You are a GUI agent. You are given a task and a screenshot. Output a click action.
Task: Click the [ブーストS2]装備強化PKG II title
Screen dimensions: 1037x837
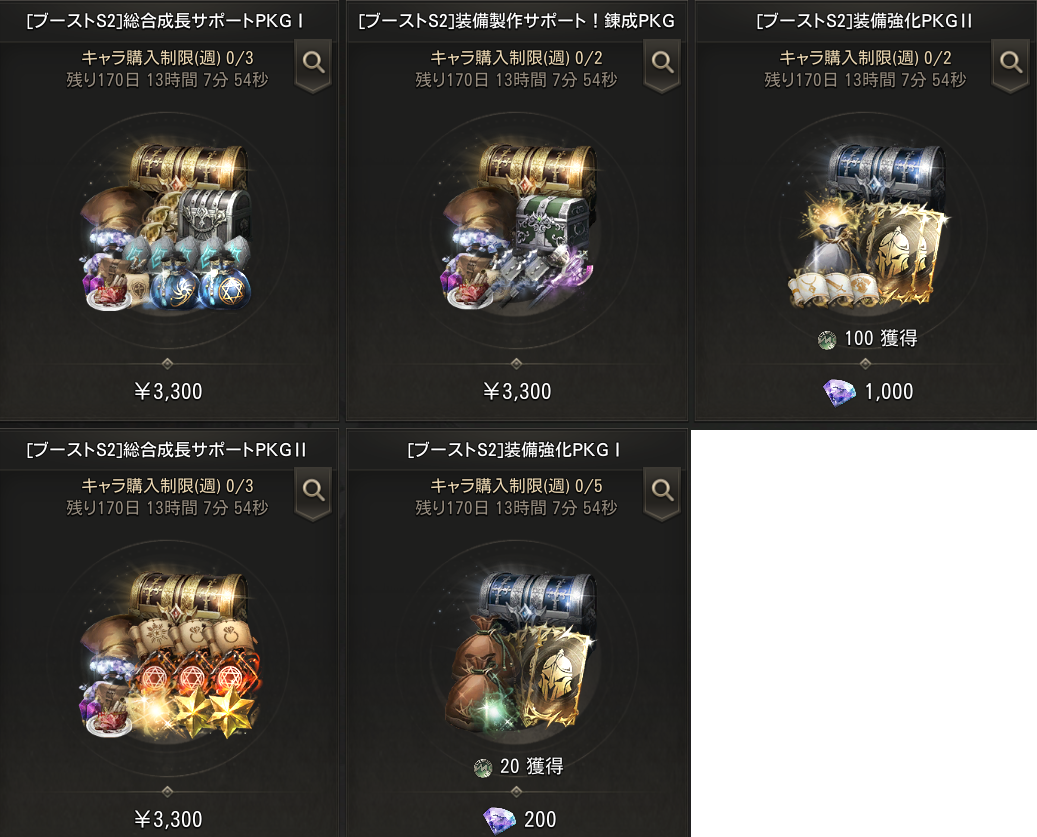pos(864,21)
